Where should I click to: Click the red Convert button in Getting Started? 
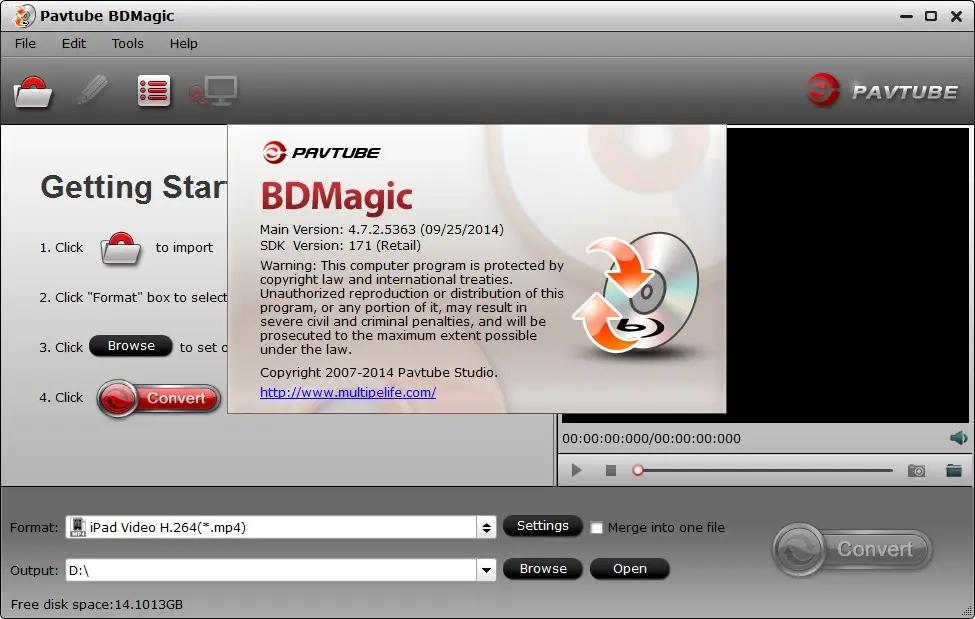tap(159, 398)
